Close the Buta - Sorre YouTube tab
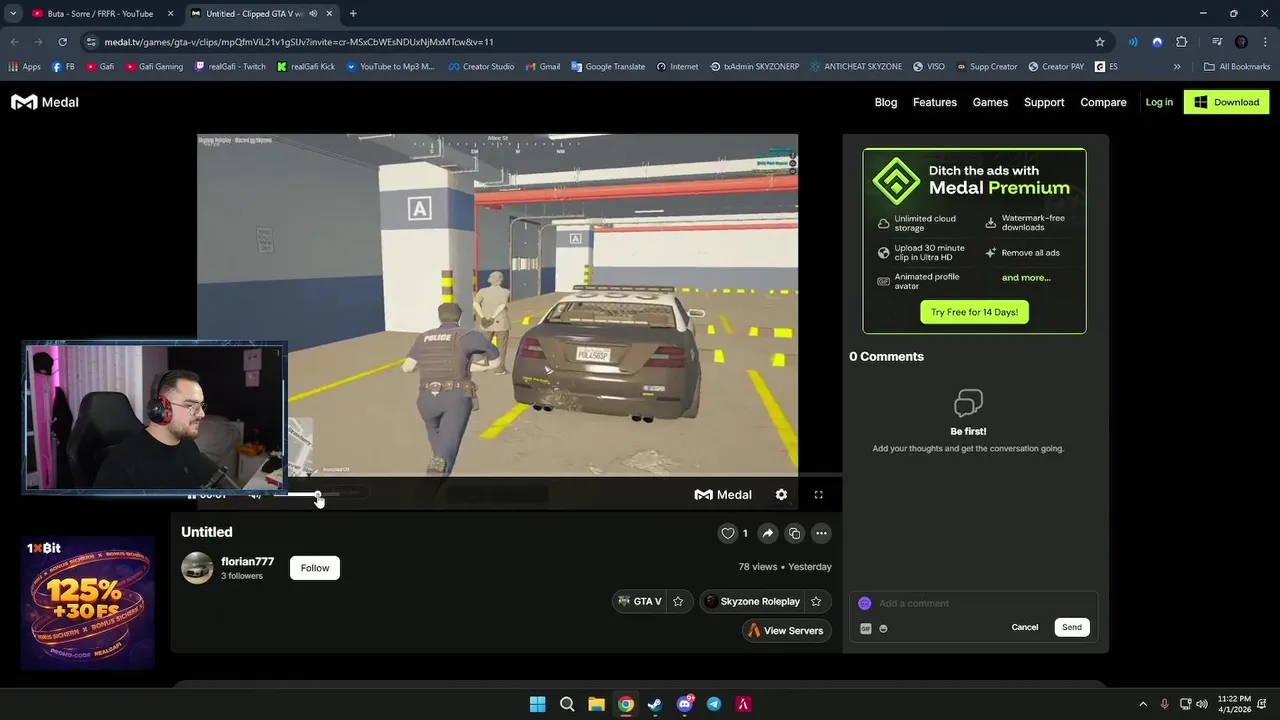Viewport: 1280px width, 720px height. [170, 14]
